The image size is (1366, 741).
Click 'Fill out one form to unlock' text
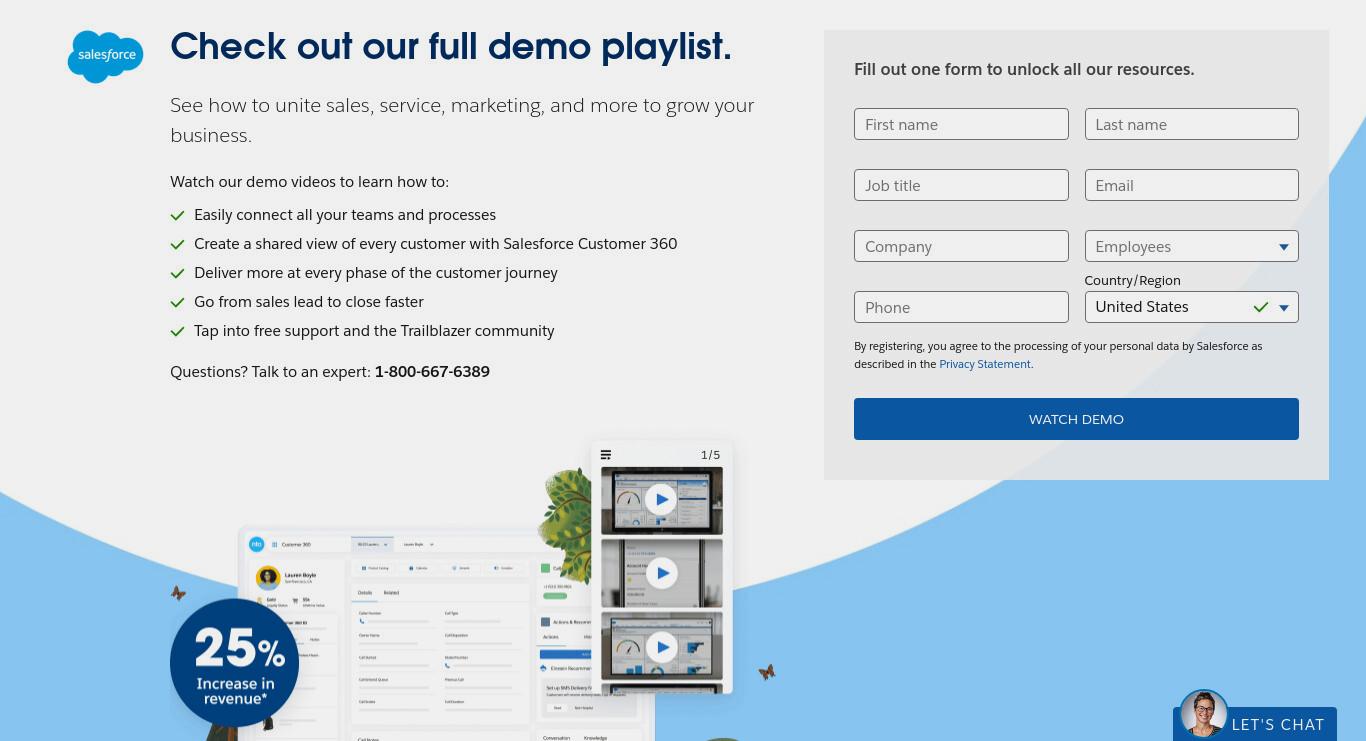tap(1024, 69)
